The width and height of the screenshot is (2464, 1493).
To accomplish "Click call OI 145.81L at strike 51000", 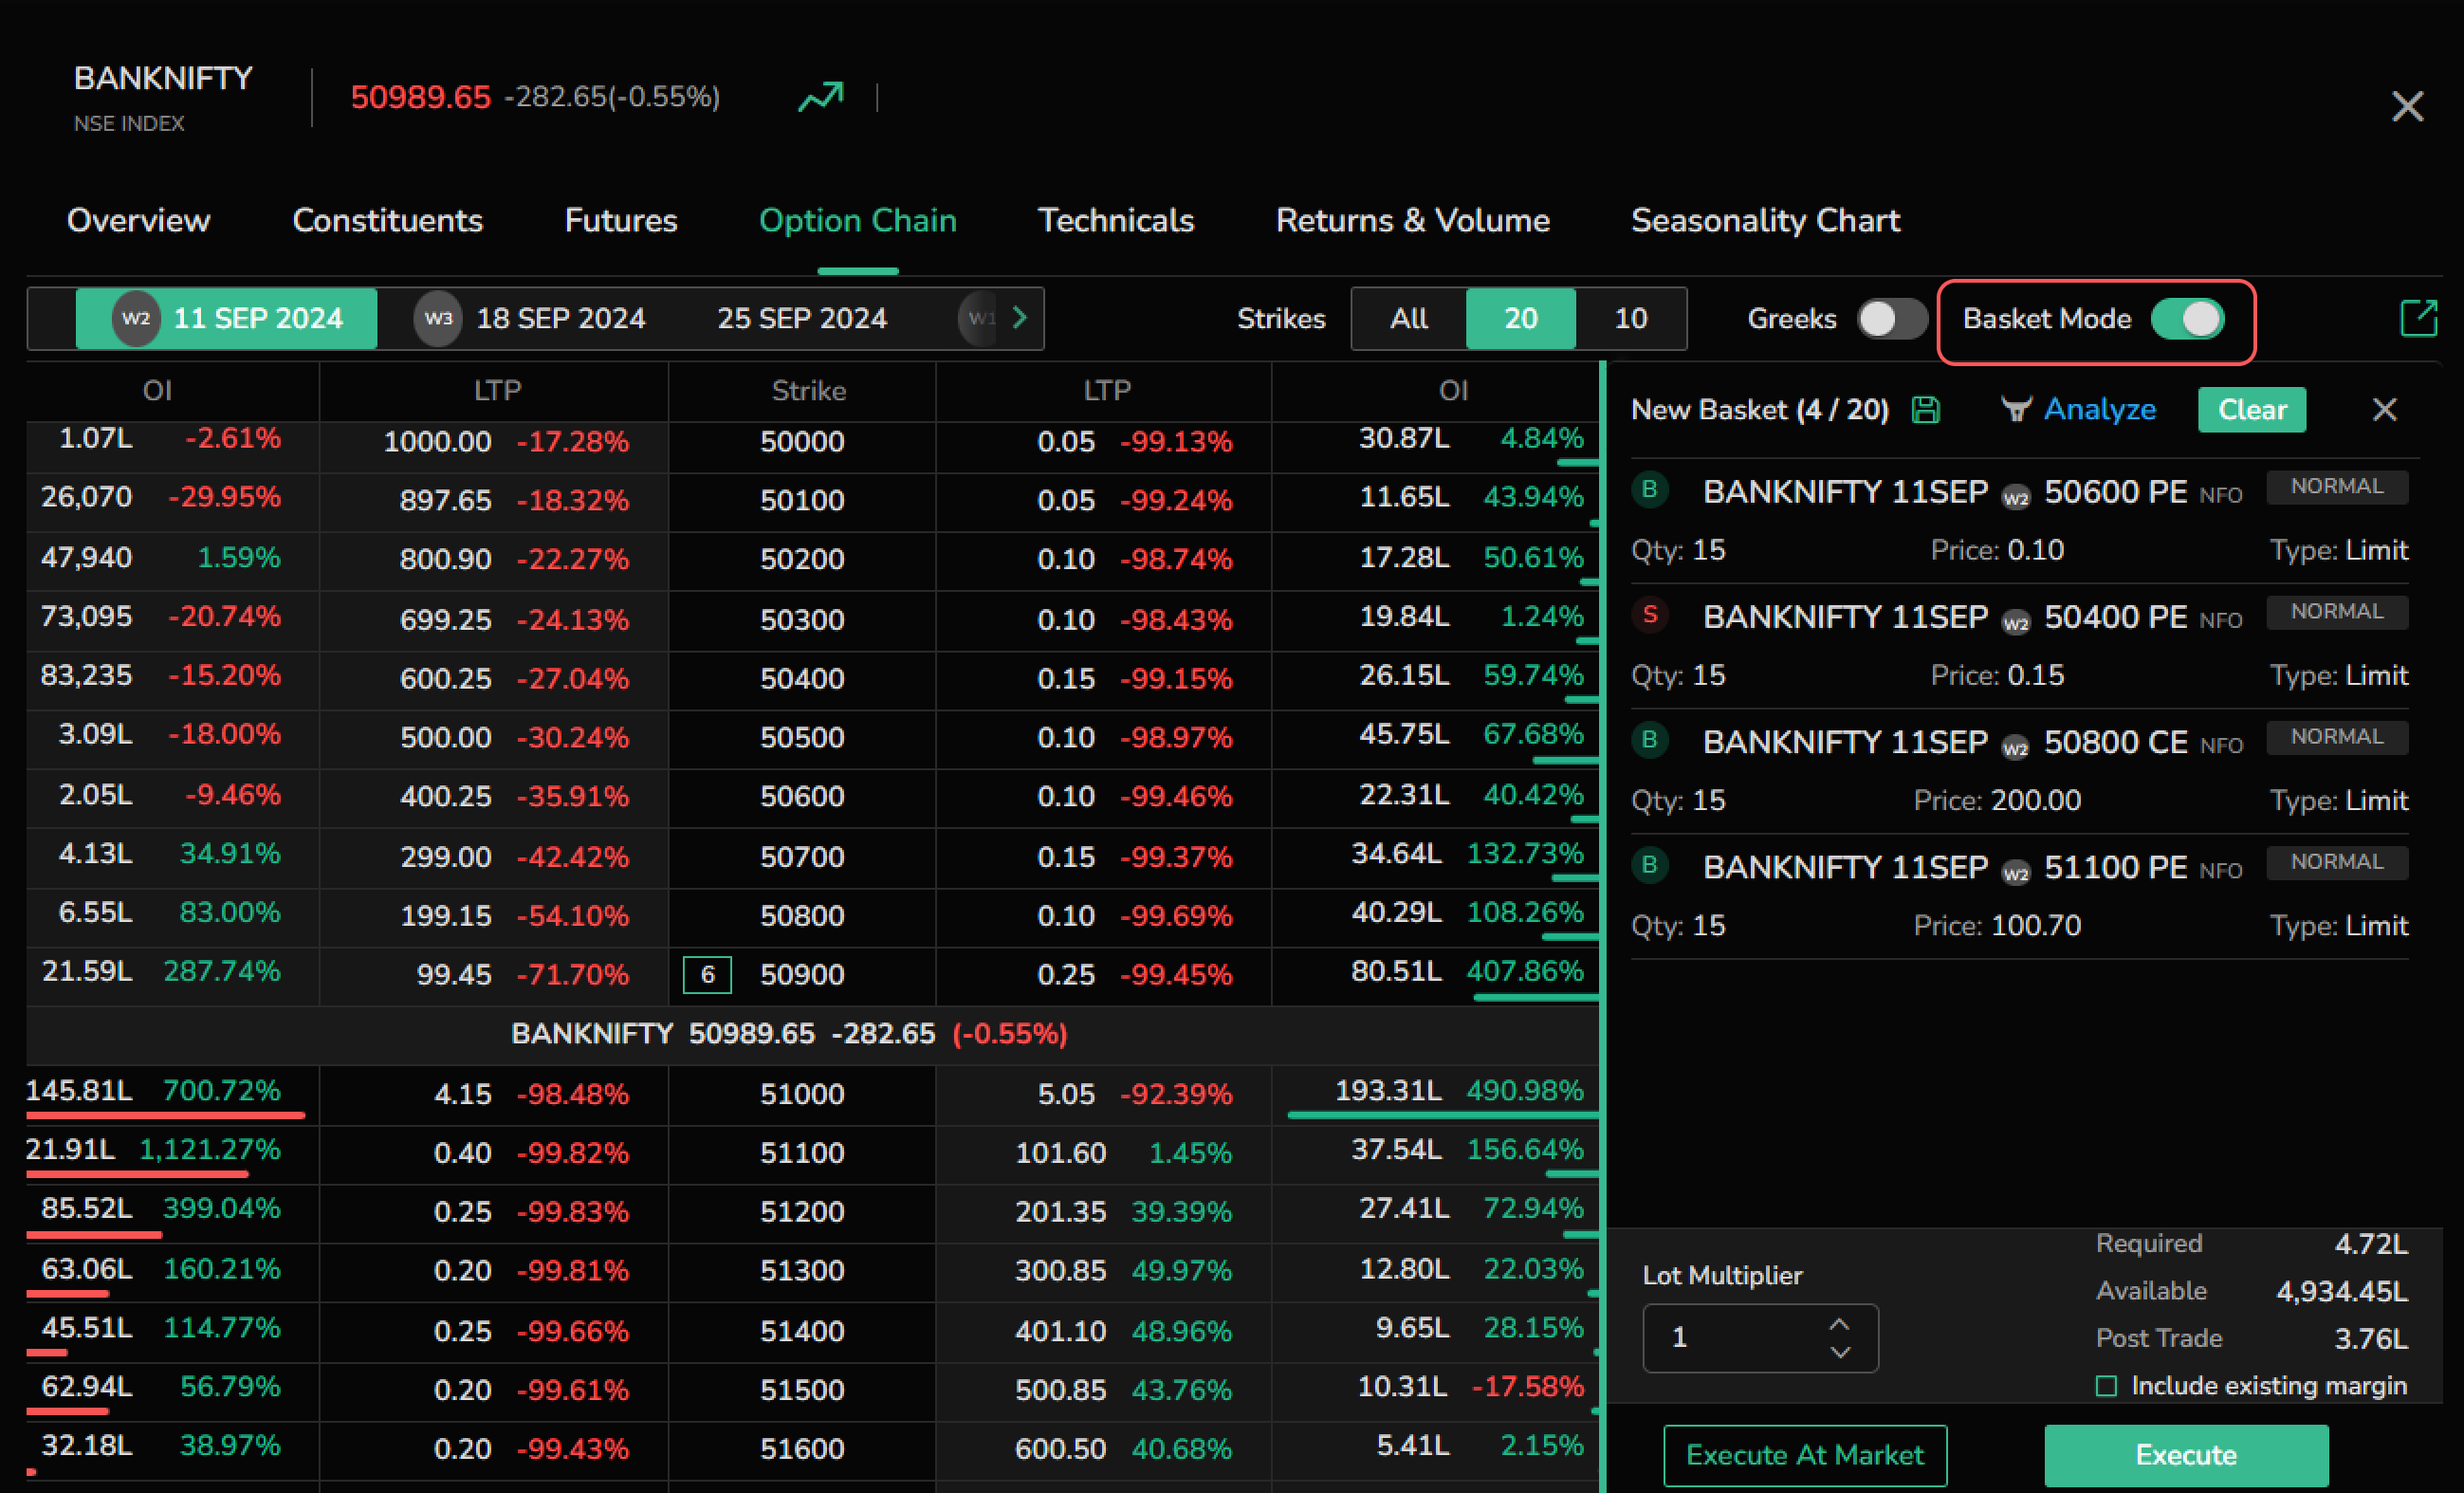I will [79, 1090].
